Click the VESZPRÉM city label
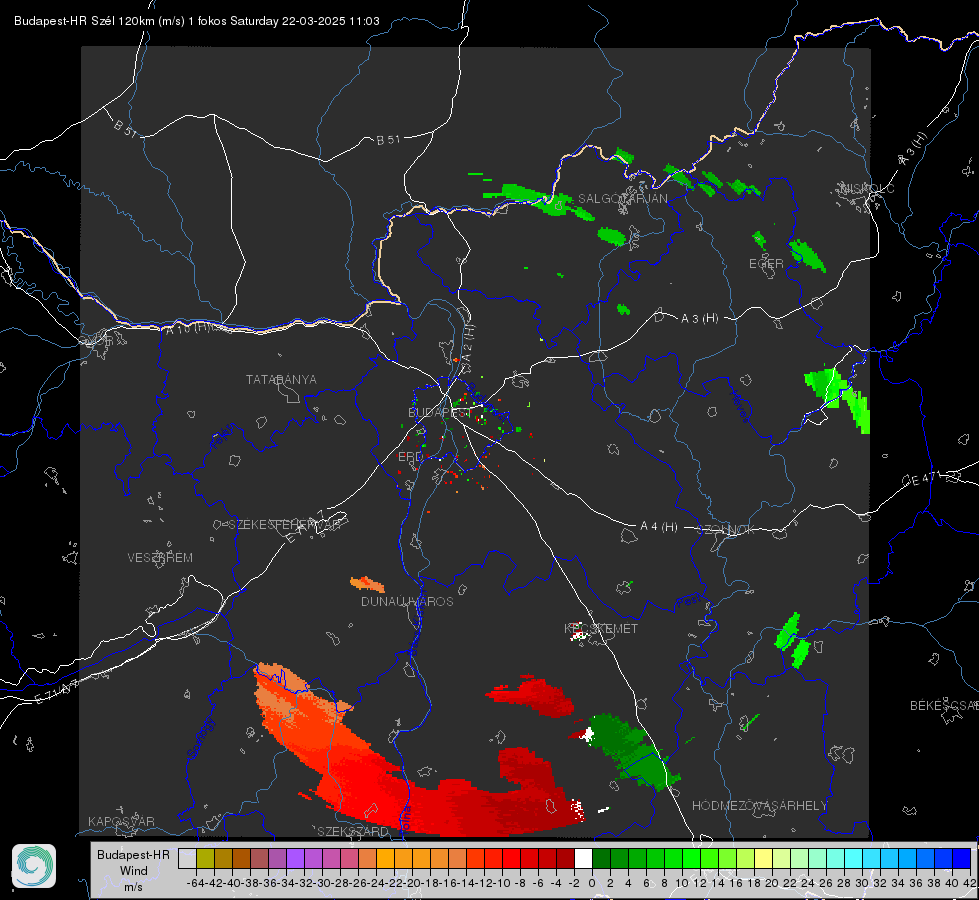Screen dimensions: 979x900 (160, 558)
